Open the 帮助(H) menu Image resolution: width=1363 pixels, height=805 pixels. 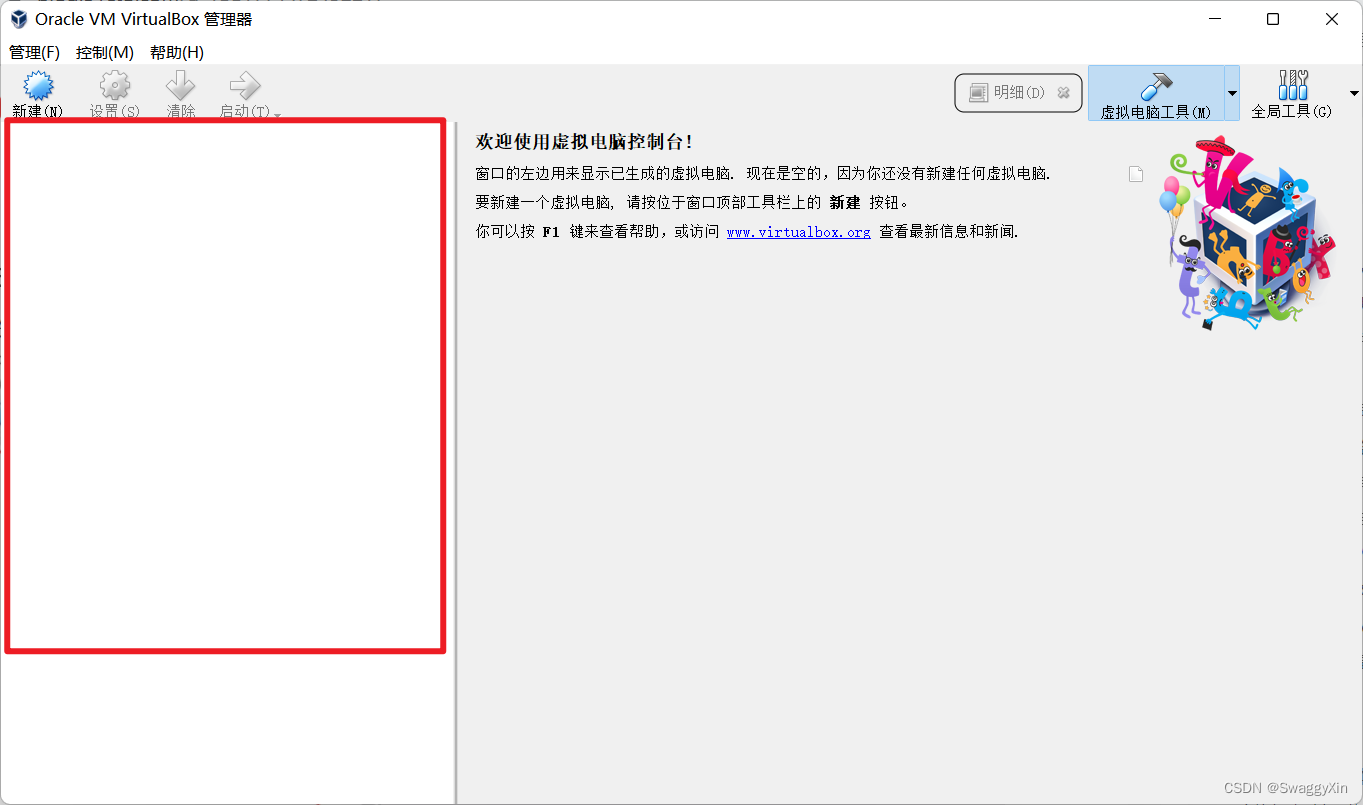pyautogui.click(x=177, y=52)
